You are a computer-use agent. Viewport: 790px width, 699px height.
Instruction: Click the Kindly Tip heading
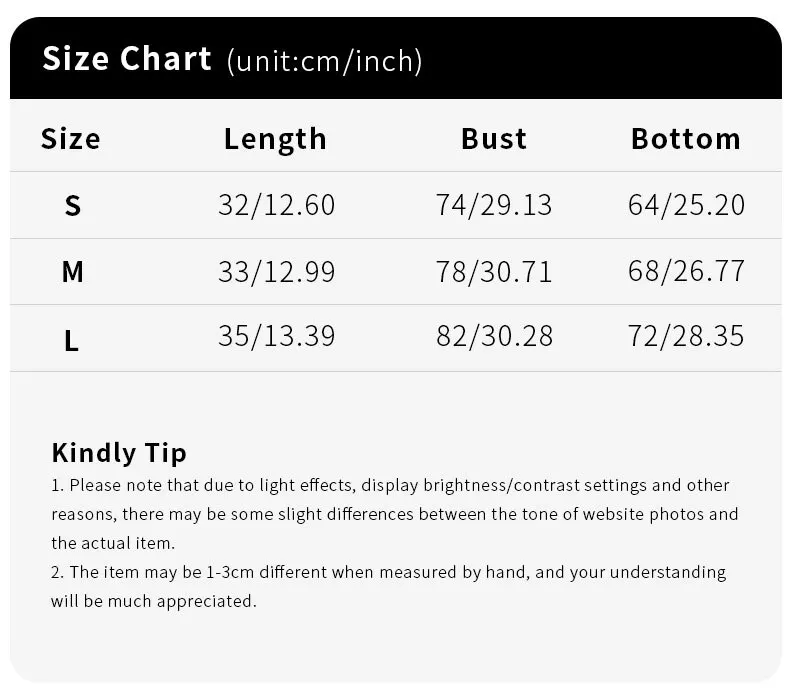[119, 453]
